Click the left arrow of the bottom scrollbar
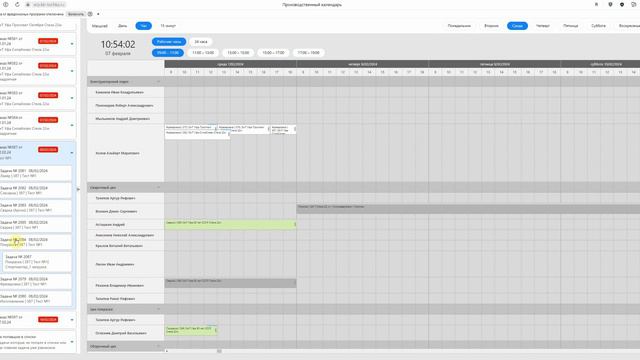Viewport: 640px width, 360px height. [x=167, y=351]
